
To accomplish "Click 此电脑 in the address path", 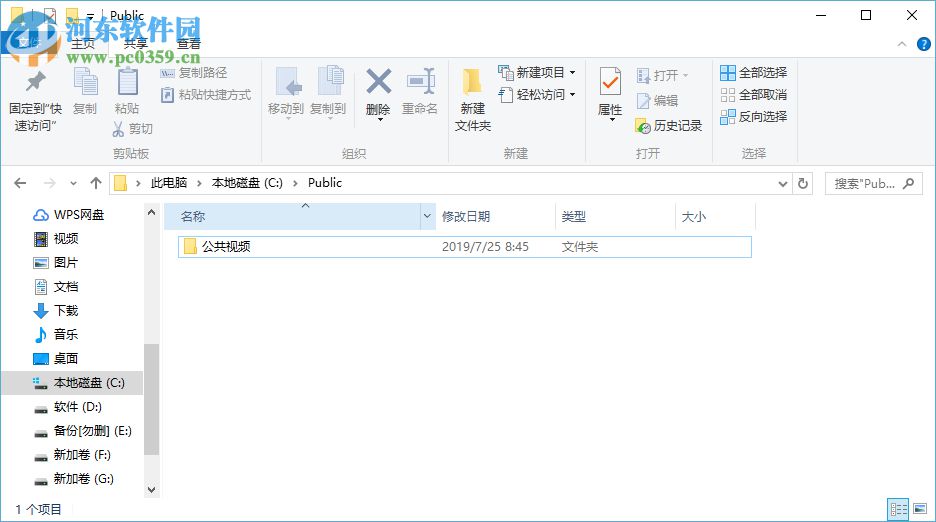I will [169, 183].
